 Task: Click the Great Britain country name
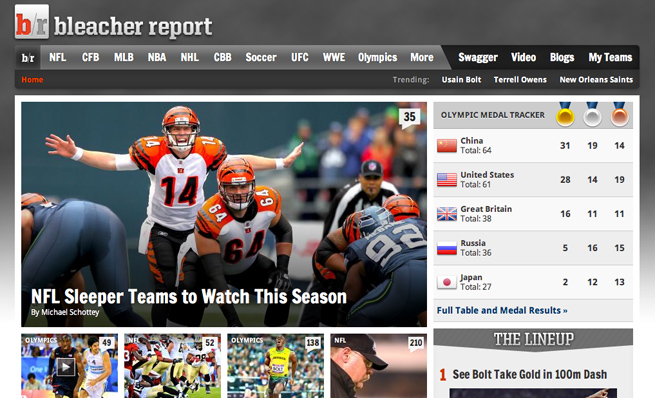tap(486, 209)
